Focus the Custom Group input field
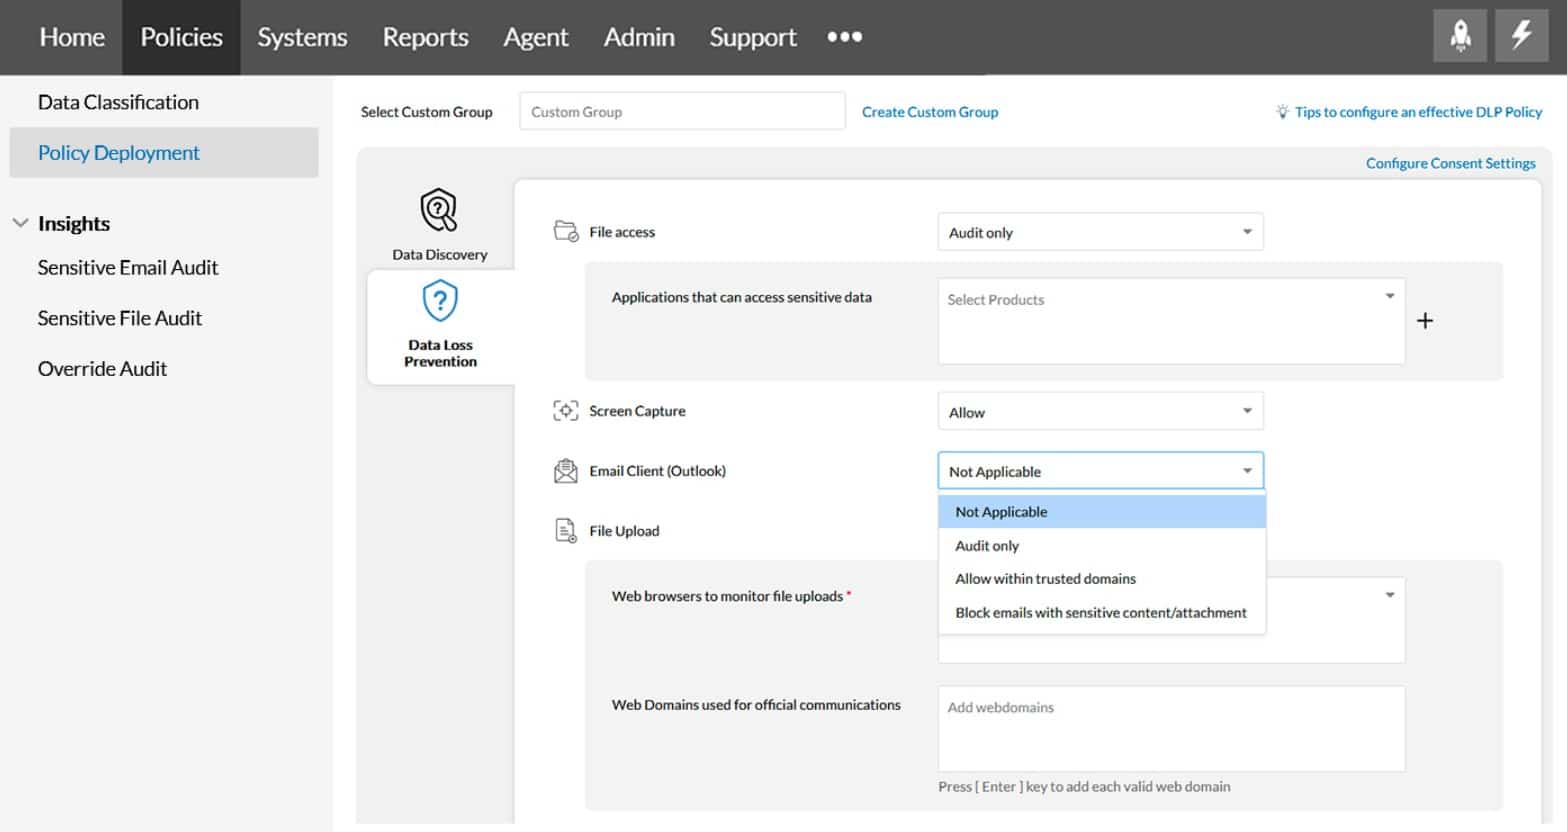Screen dimensions: 1567x832 682,111
